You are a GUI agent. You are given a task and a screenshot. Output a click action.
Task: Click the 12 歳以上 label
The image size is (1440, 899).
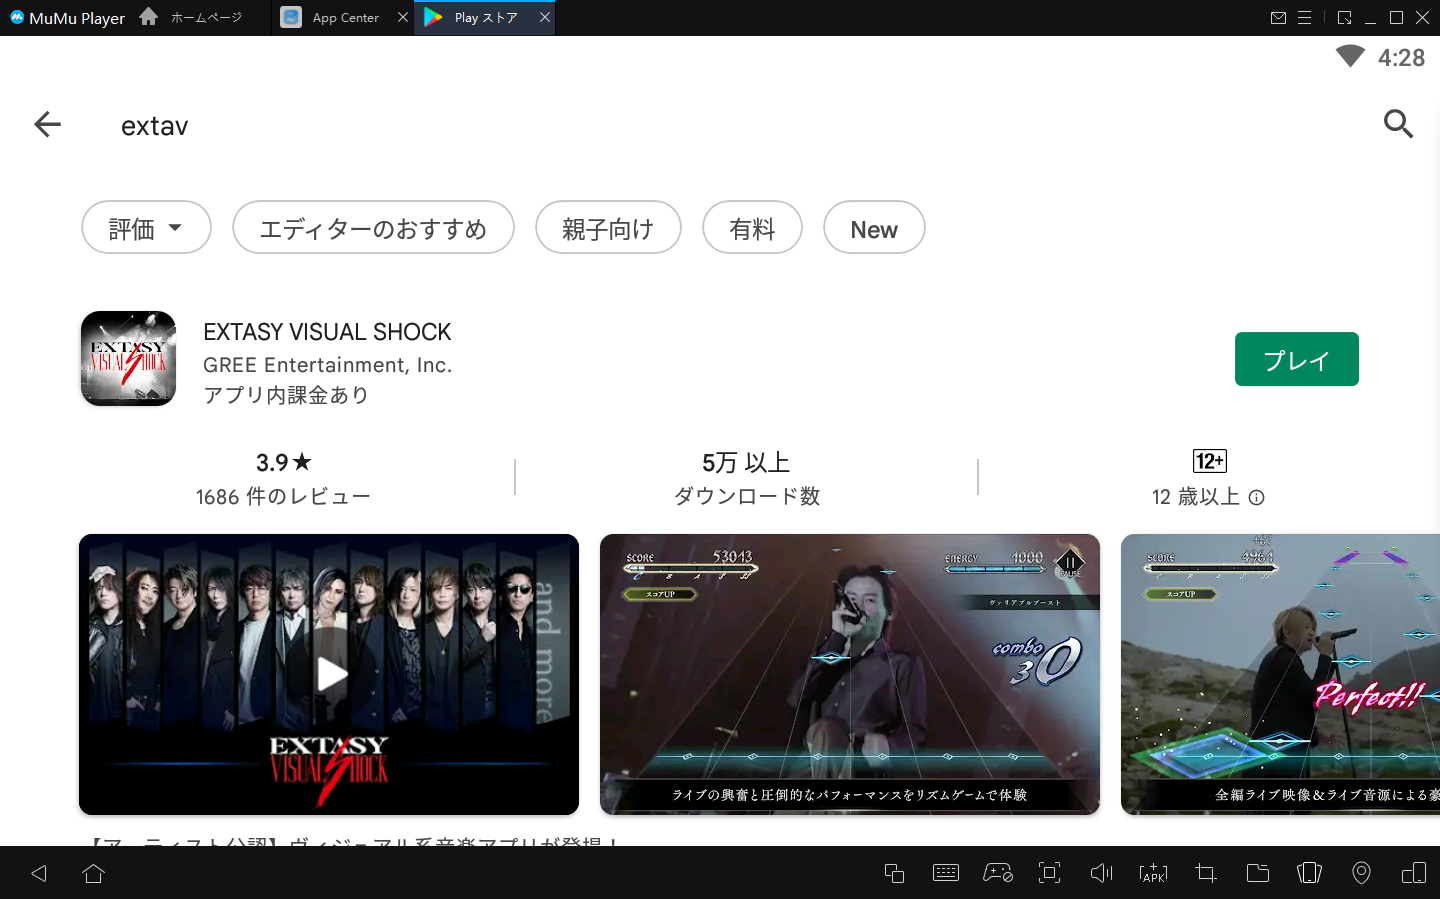click(x=1196, y=497)
